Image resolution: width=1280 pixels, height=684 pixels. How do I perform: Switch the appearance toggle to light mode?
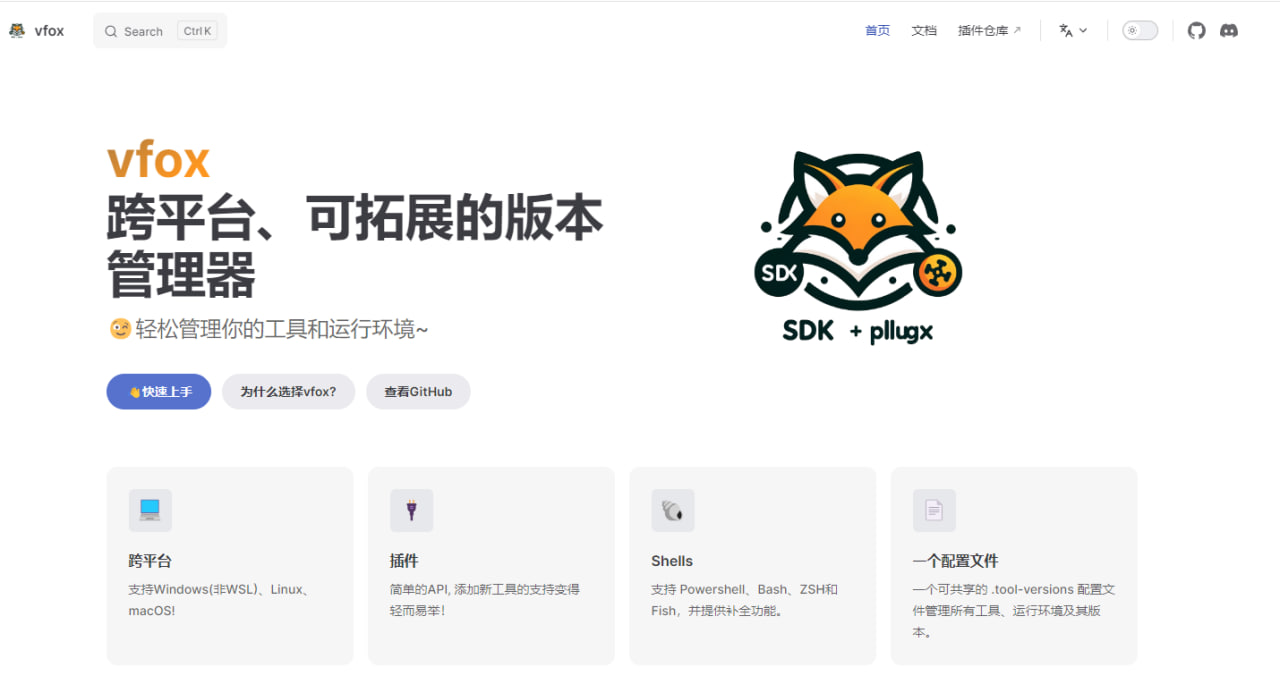(x=1139, y=30)
